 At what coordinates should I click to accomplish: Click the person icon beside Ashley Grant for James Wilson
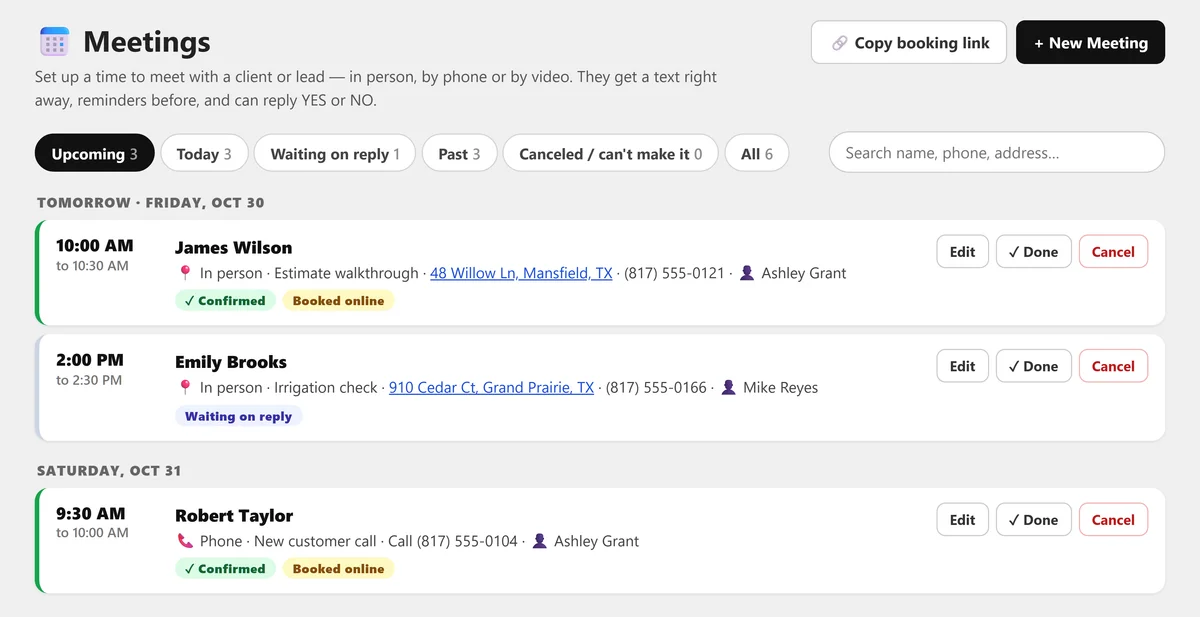[x=747, y=273]
